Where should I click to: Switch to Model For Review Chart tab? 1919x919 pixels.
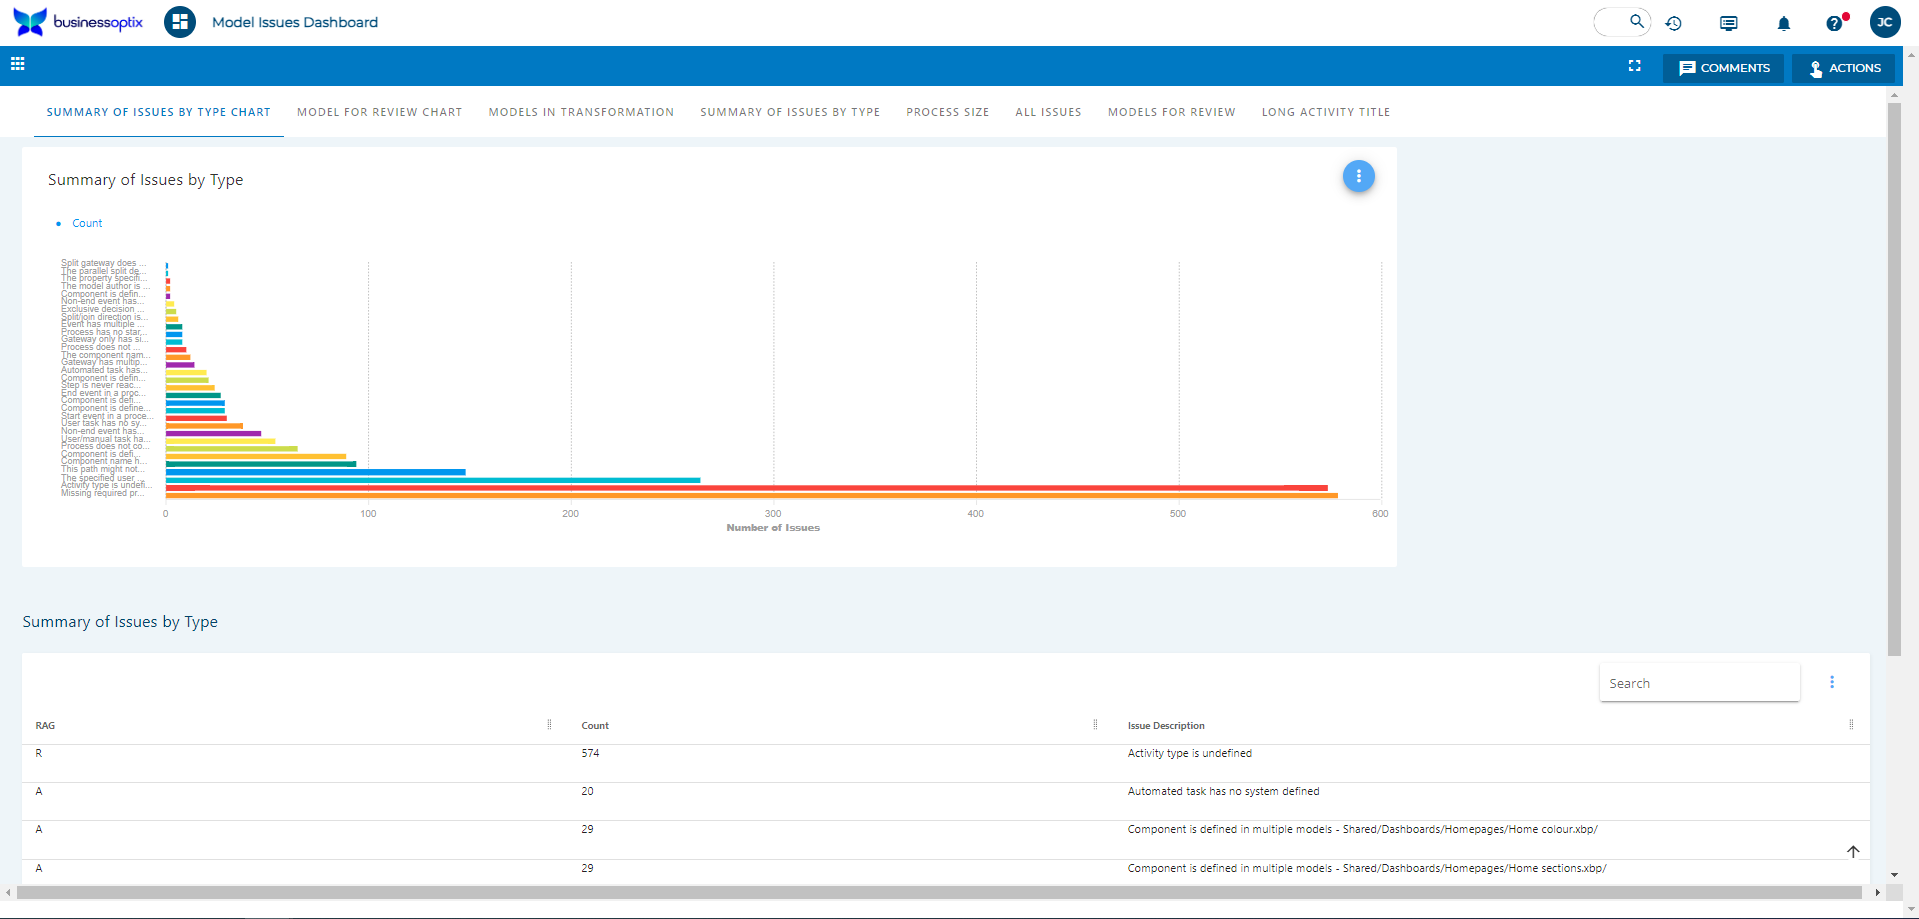tap(379, 112)
